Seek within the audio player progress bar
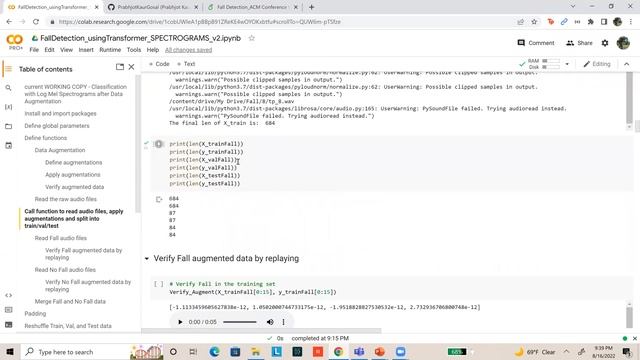640x360 pixels. (x=240, y=322)
